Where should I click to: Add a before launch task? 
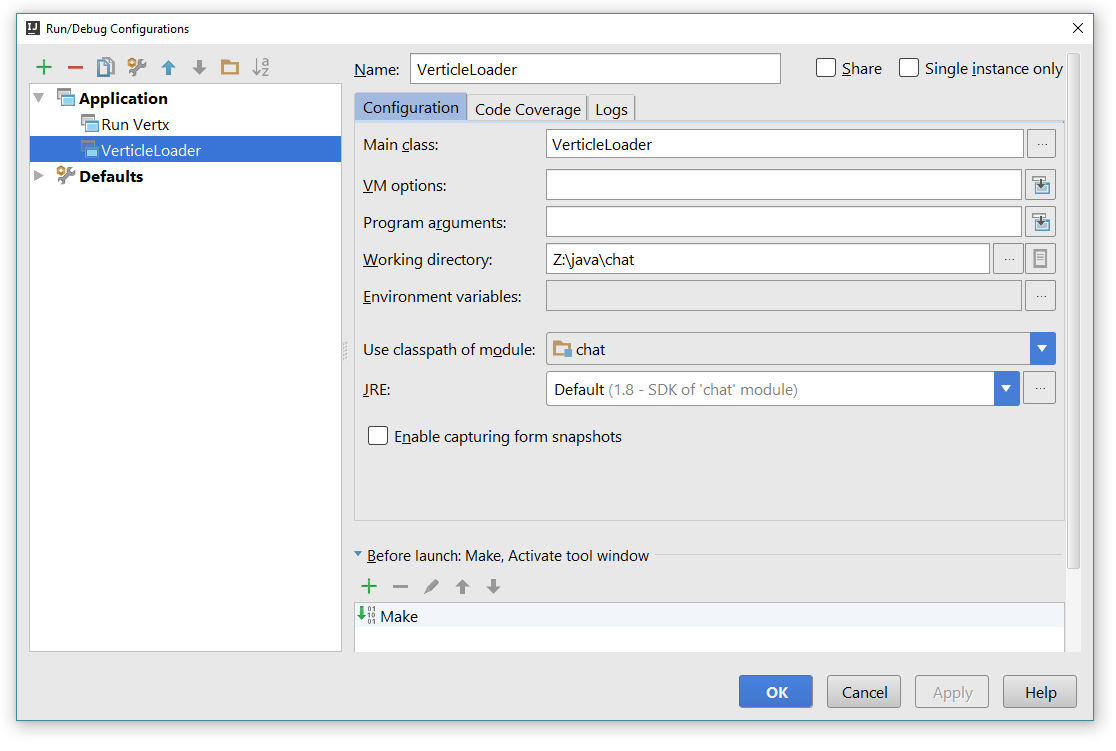(369, 587)
